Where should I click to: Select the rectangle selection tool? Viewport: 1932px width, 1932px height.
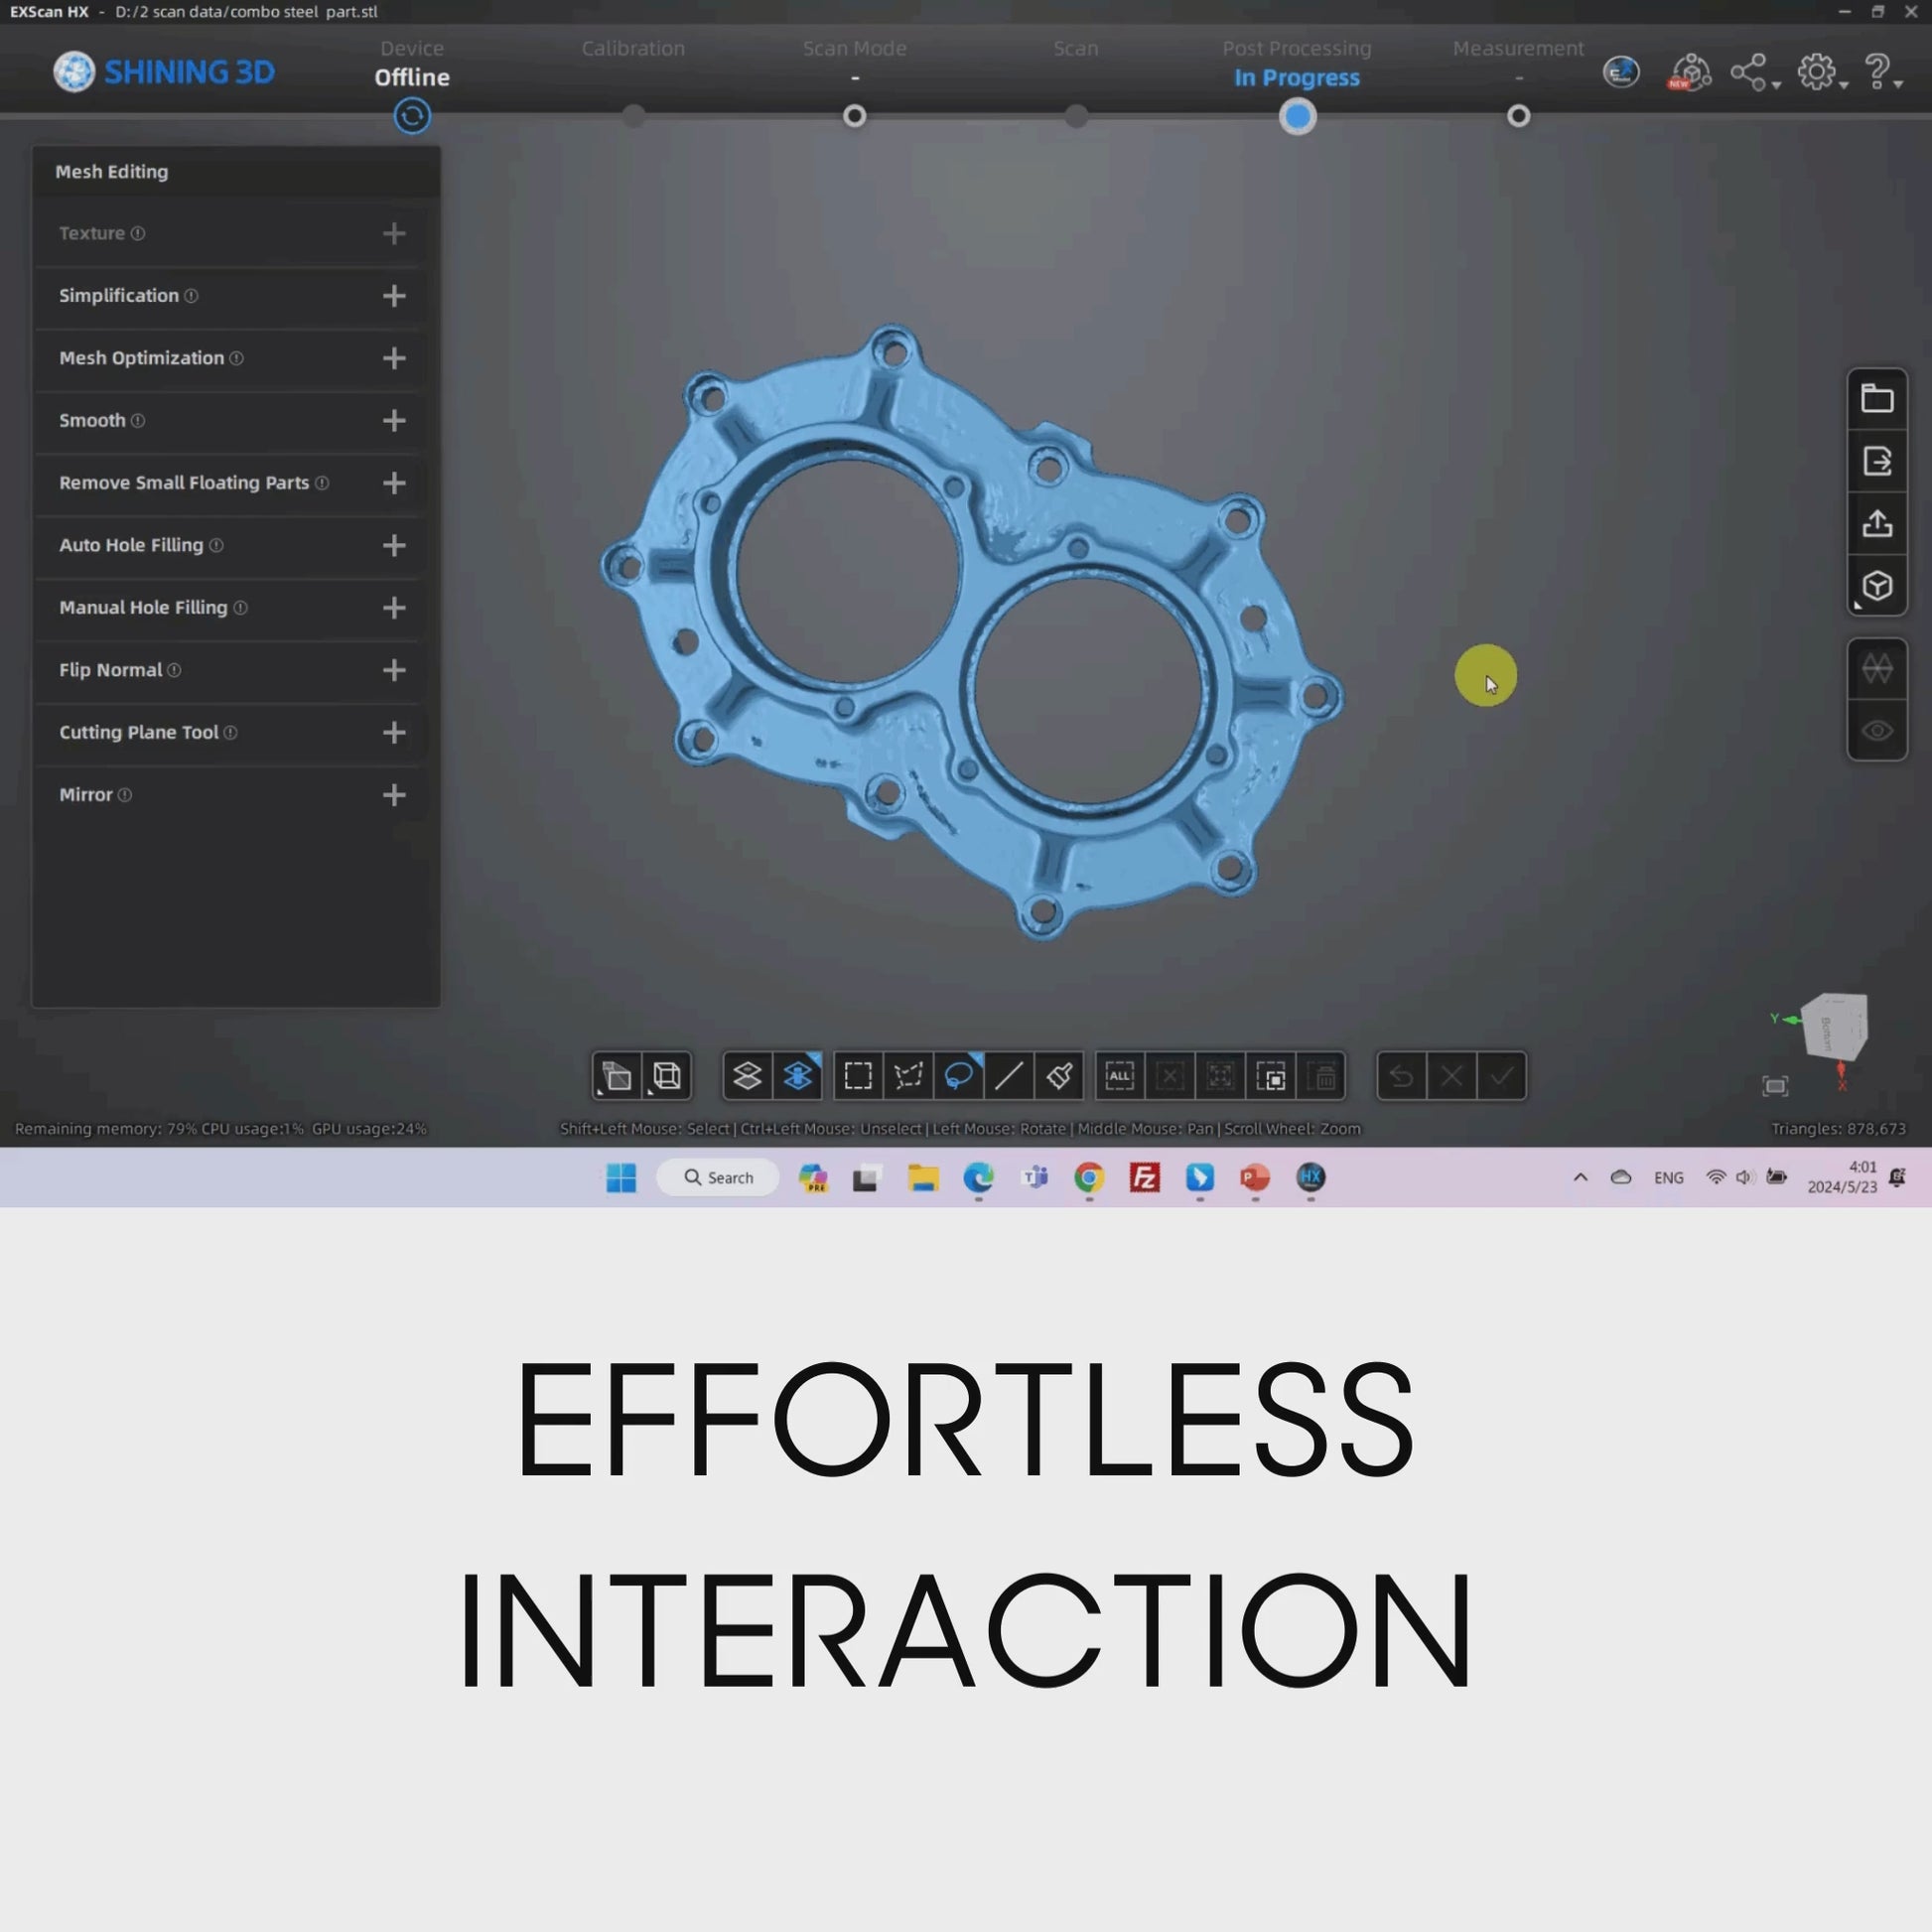click(858, 1076)
